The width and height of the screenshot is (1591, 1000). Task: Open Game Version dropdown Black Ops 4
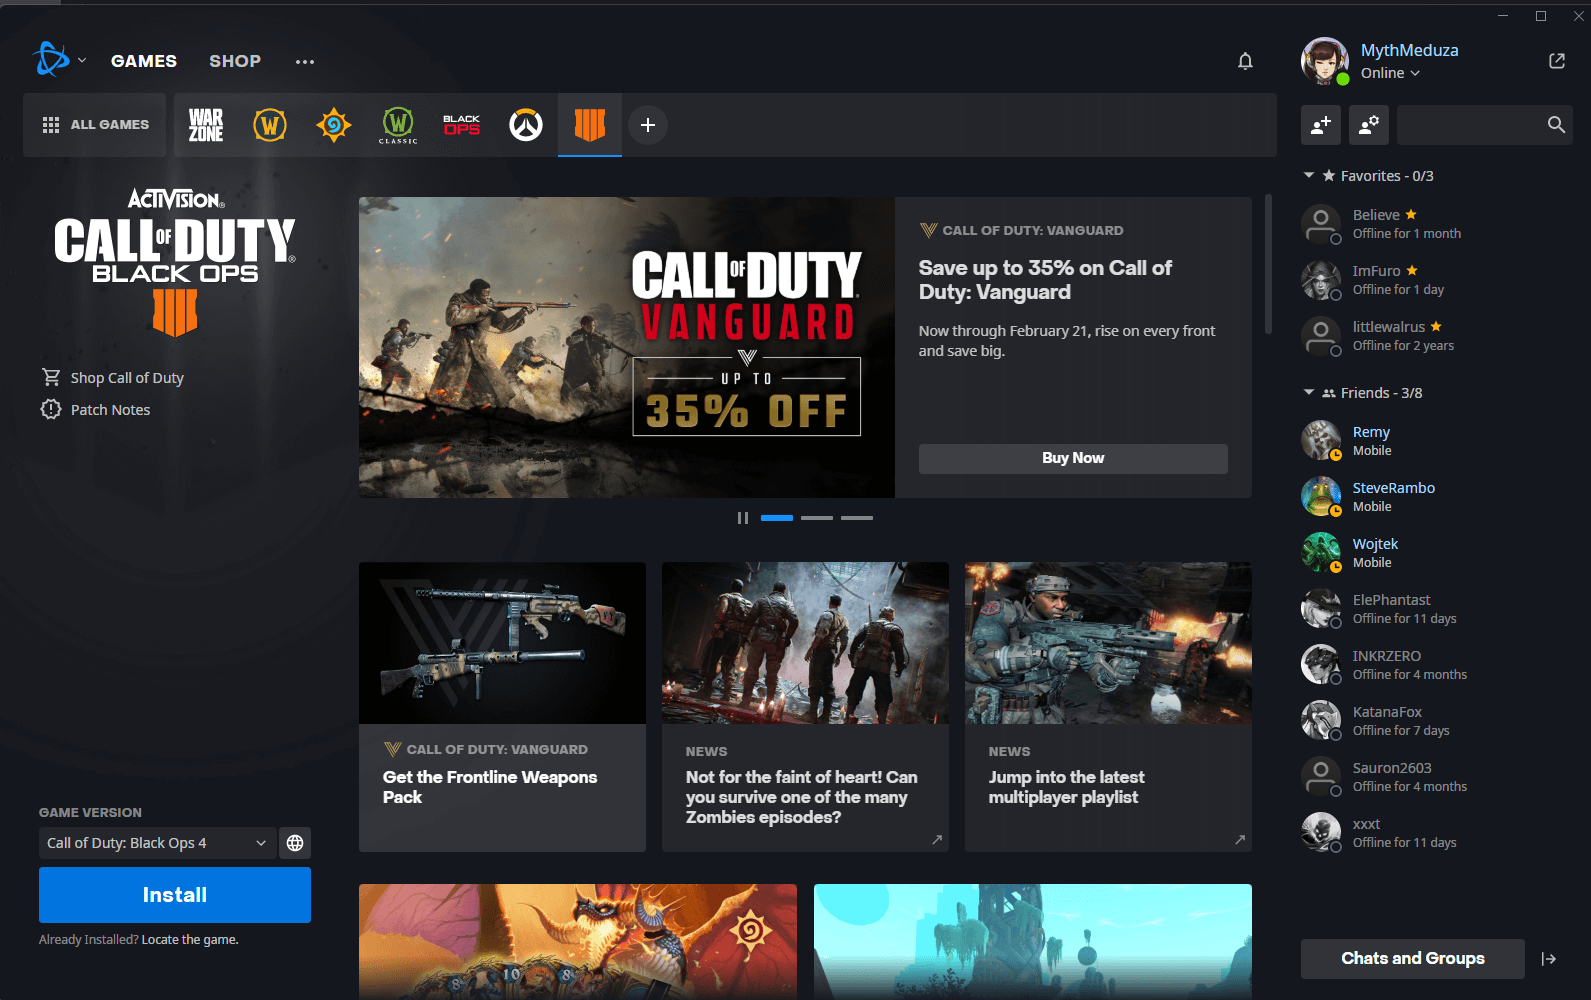click(157, 843)
